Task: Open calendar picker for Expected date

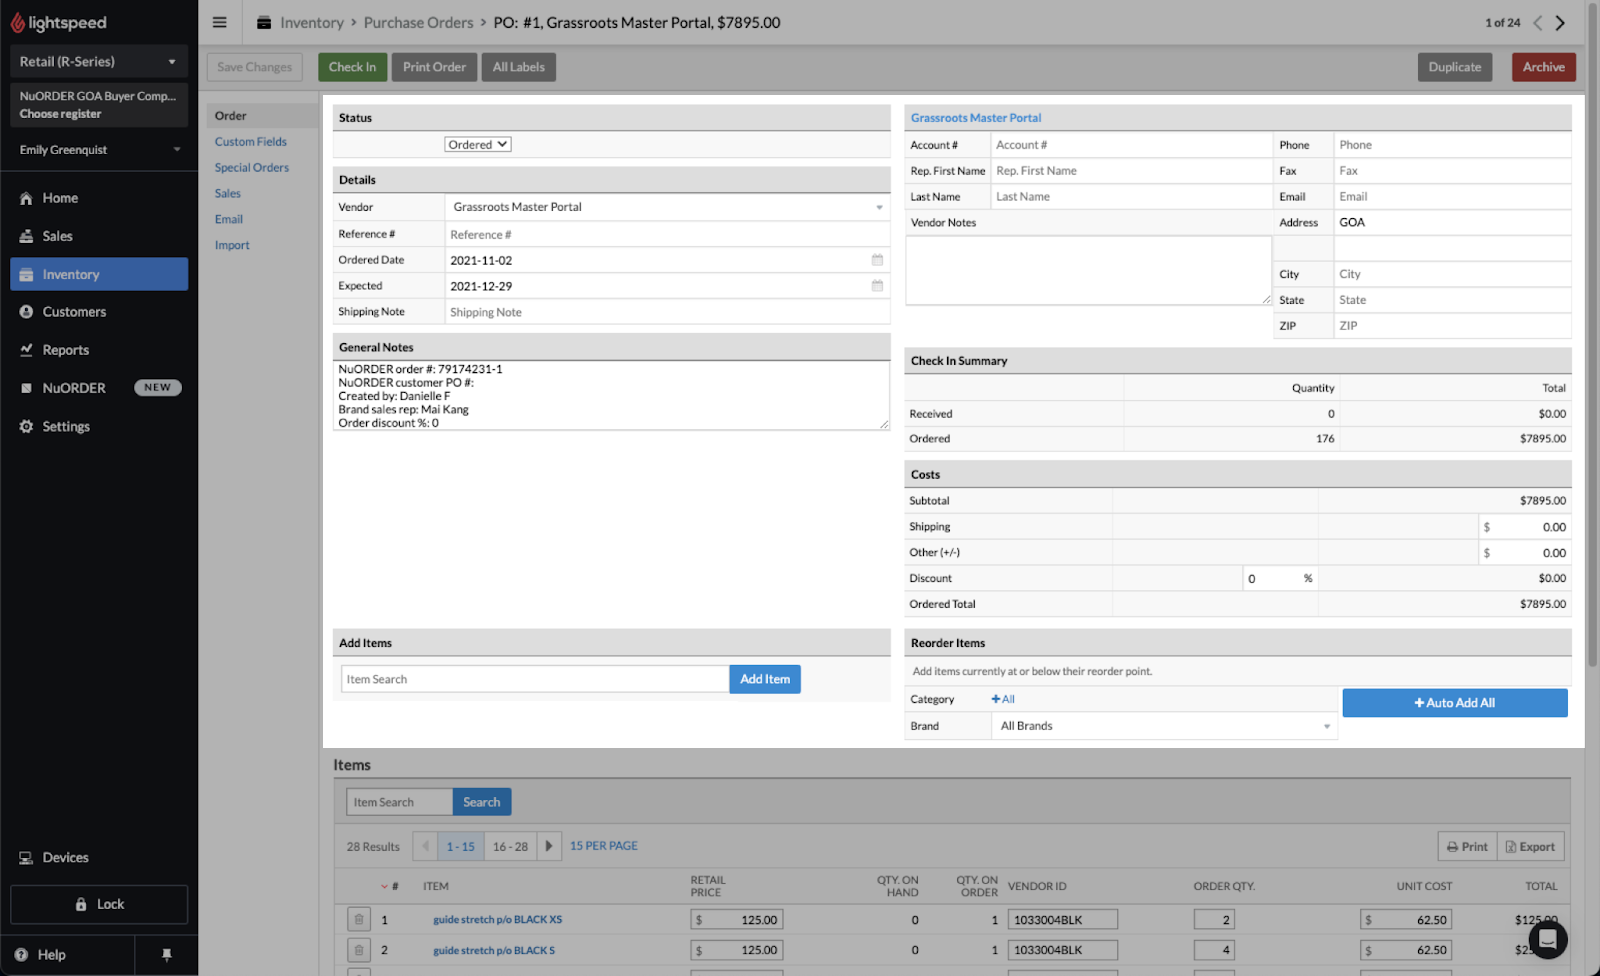Action: (877, 286)
